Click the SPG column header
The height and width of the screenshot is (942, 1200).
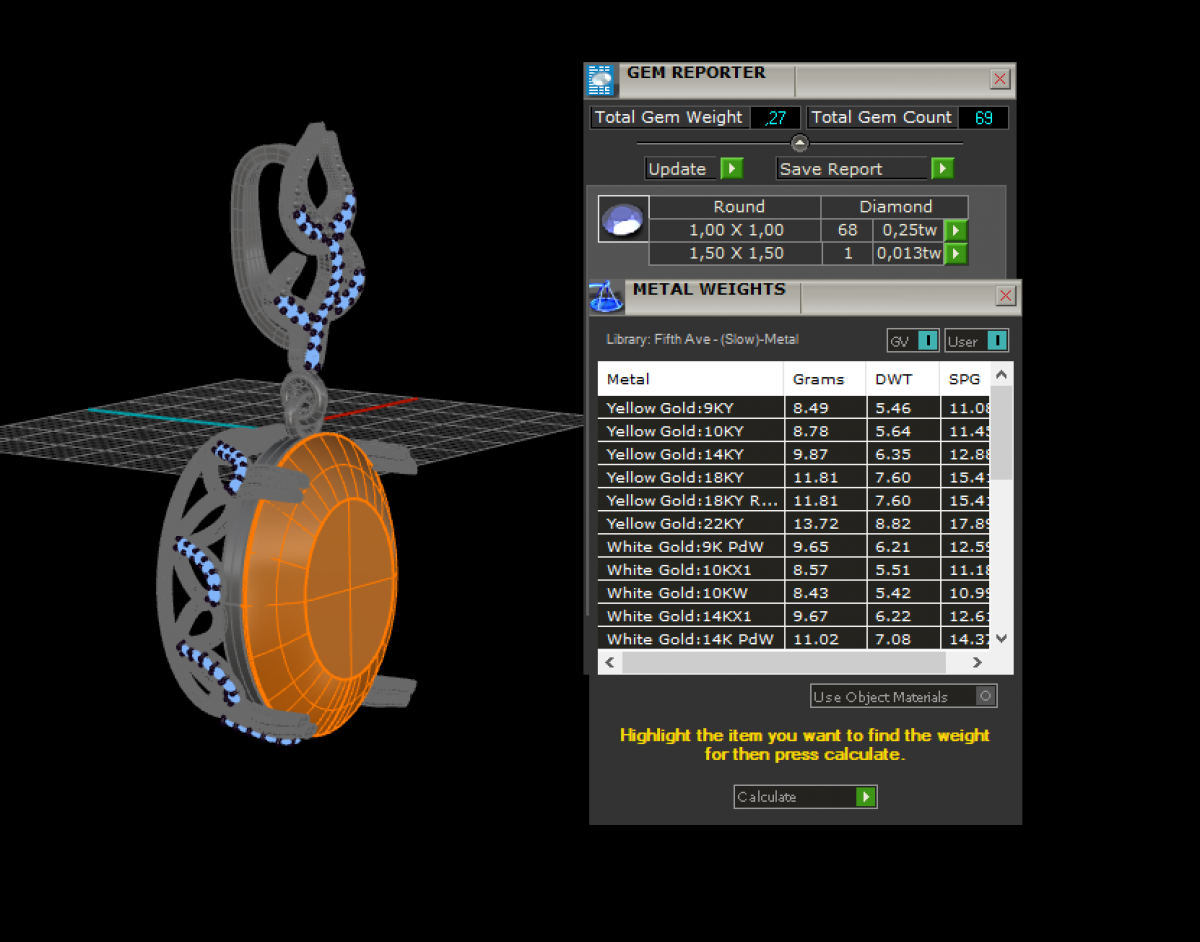click(965, 379)
